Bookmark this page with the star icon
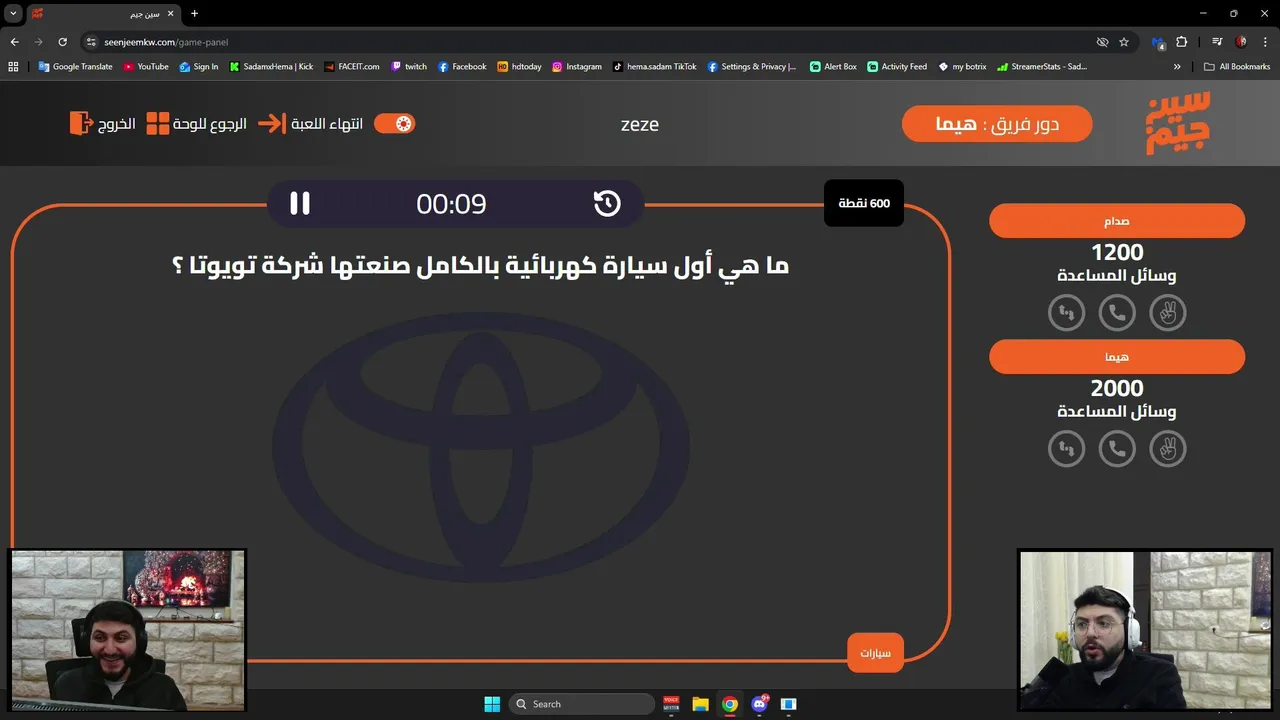 (1124, 42)
